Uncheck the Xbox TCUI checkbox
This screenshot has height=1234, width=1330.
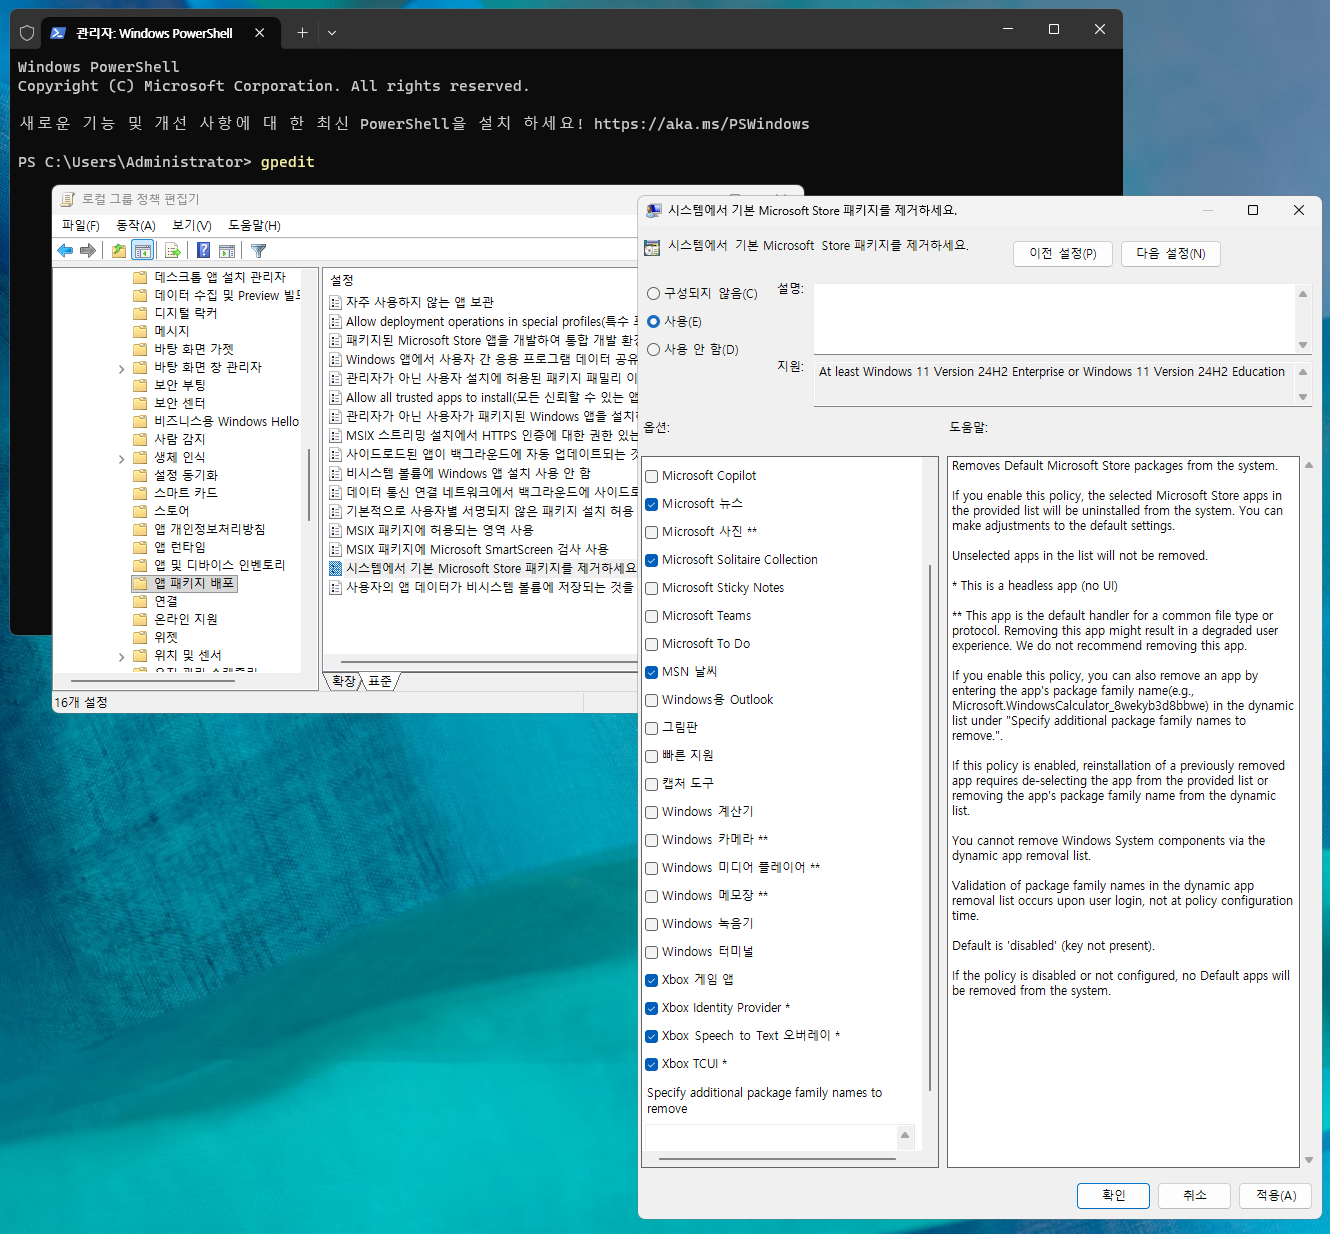coord(652,1065)
